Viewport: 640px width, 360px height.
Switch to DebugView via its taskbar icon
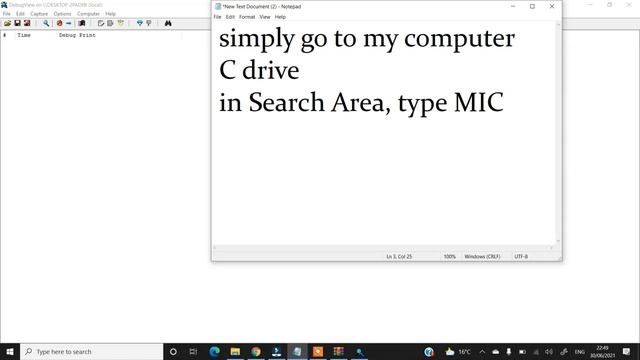click(x=359, y=351)
